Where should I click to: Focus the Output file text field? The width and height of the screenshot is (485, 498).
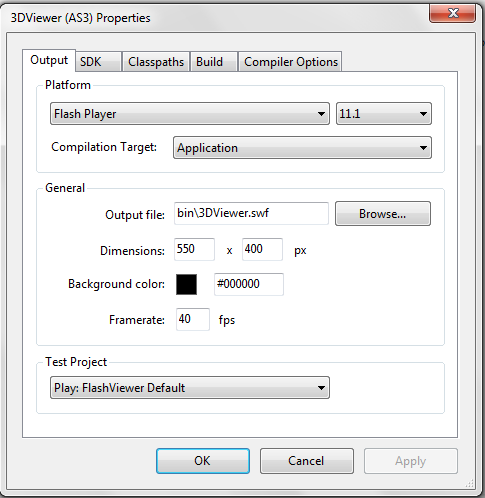tap(251, 213)
